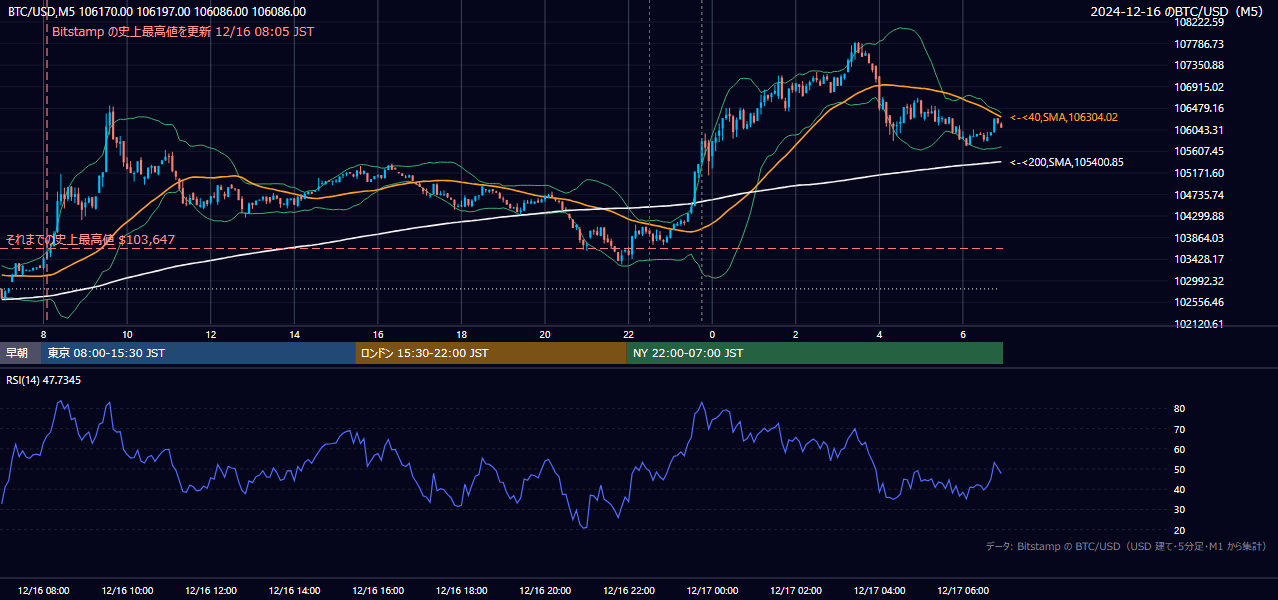Click price axis value 103428.17
The height and width of the screenshot is (600, 1278).
(x=1199, y=259)
